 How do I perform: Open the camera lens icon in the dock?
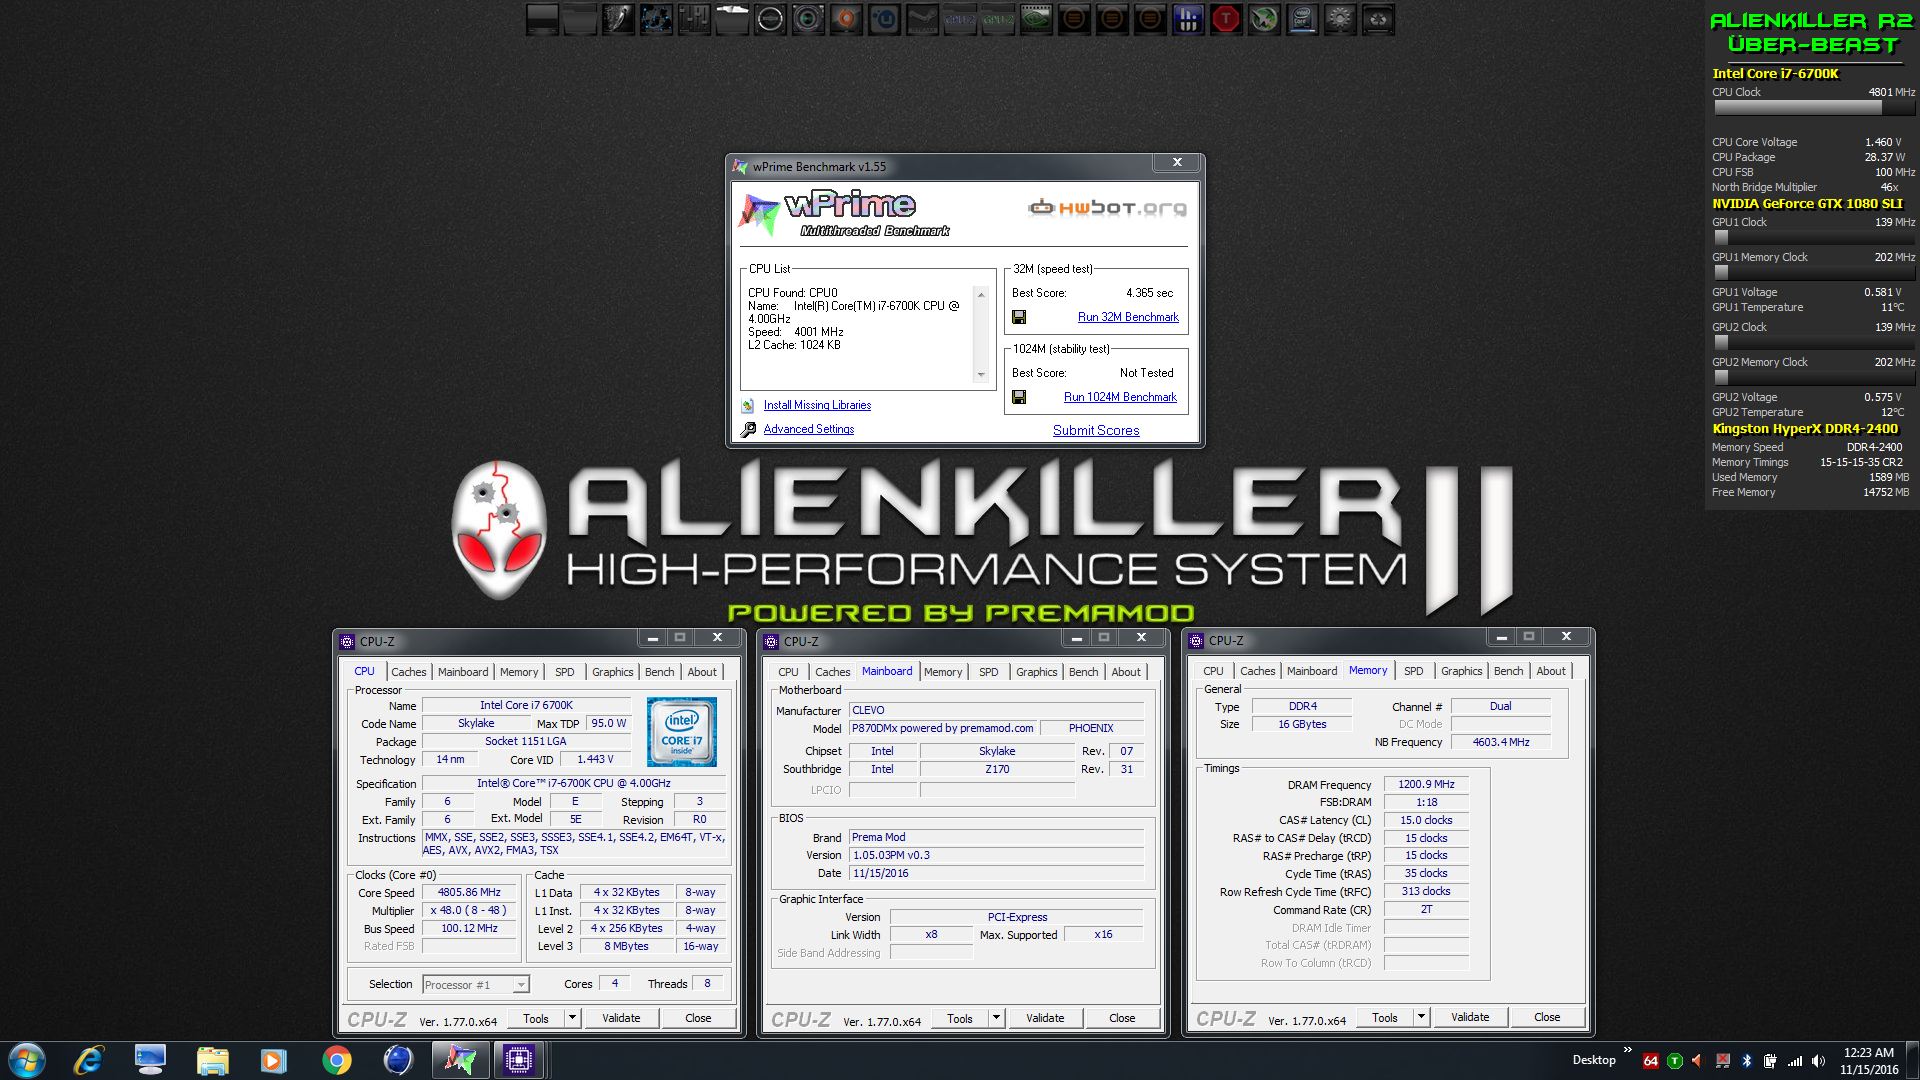[x=808, y=19]
